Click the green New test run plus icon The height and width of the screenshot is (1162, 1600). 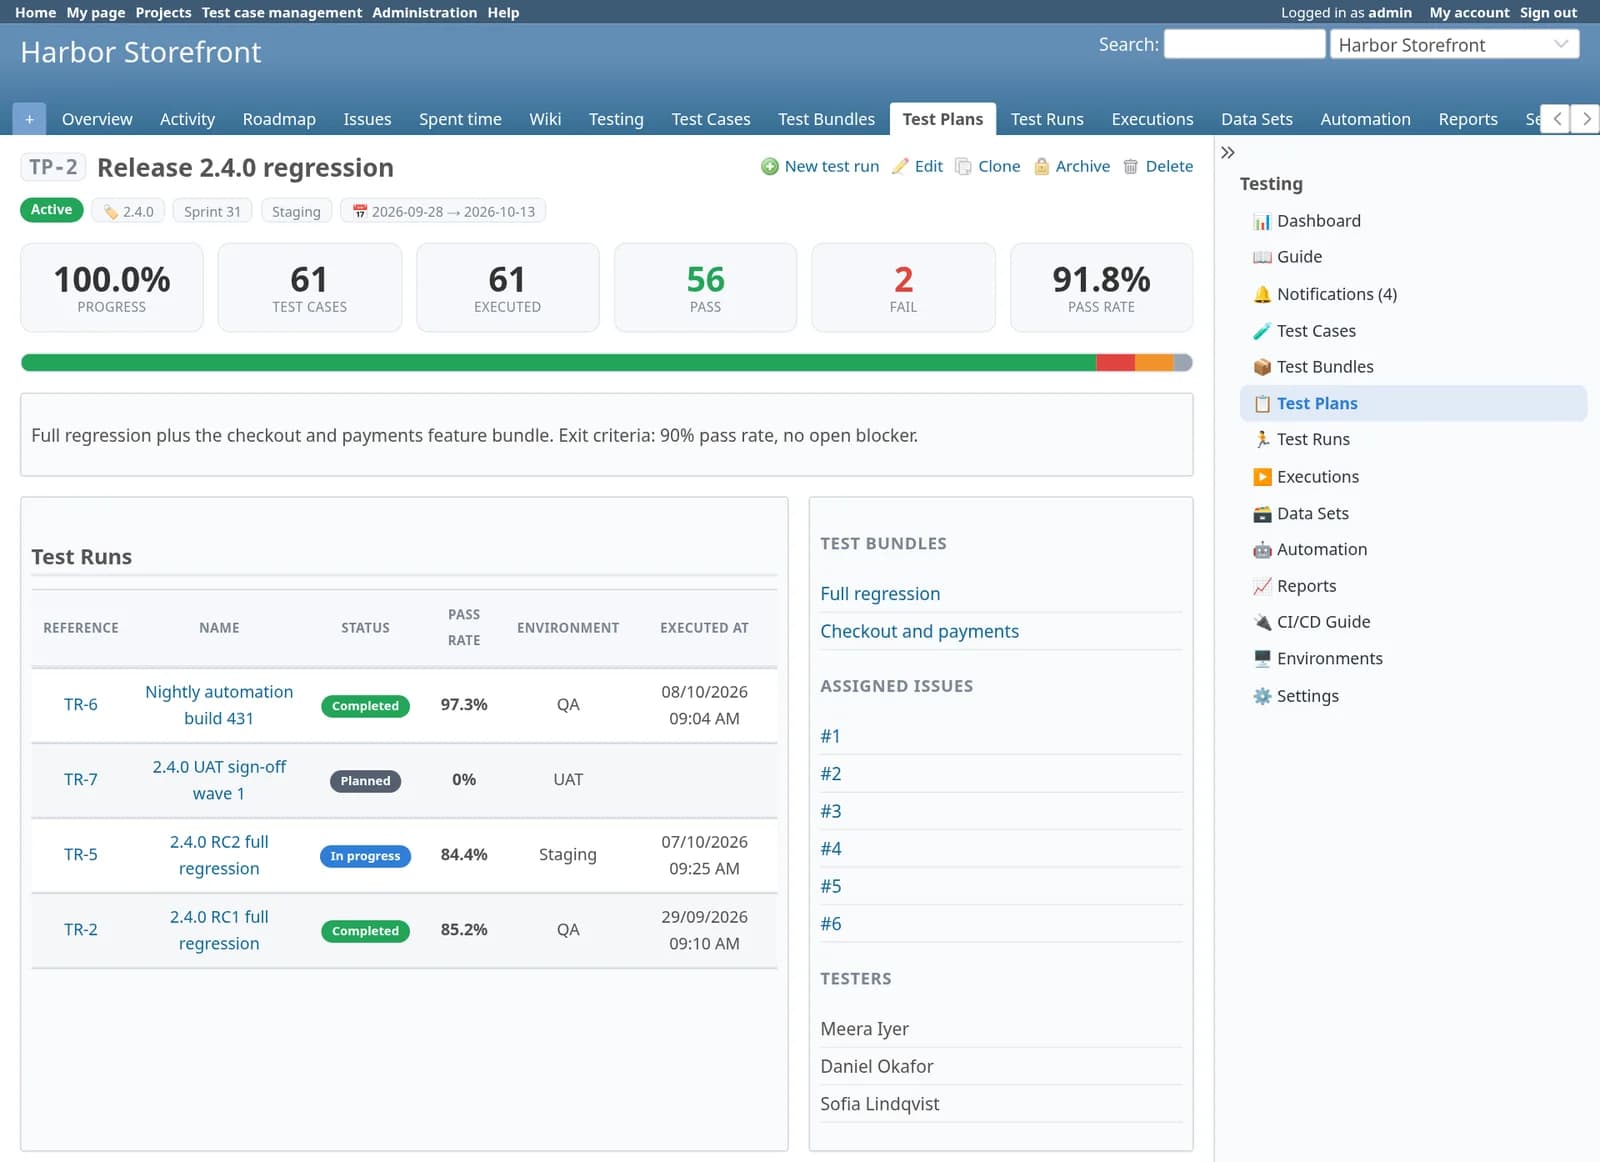pos(770,166)
